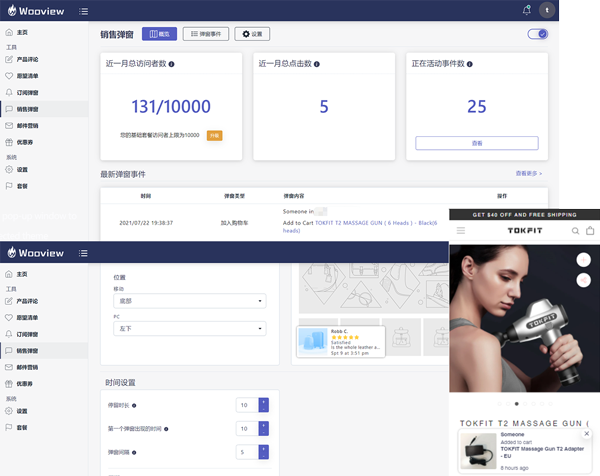Open 订阅弹窗 in the lower settings sidebar
600x476 pixels.
[x=22, y=334]
